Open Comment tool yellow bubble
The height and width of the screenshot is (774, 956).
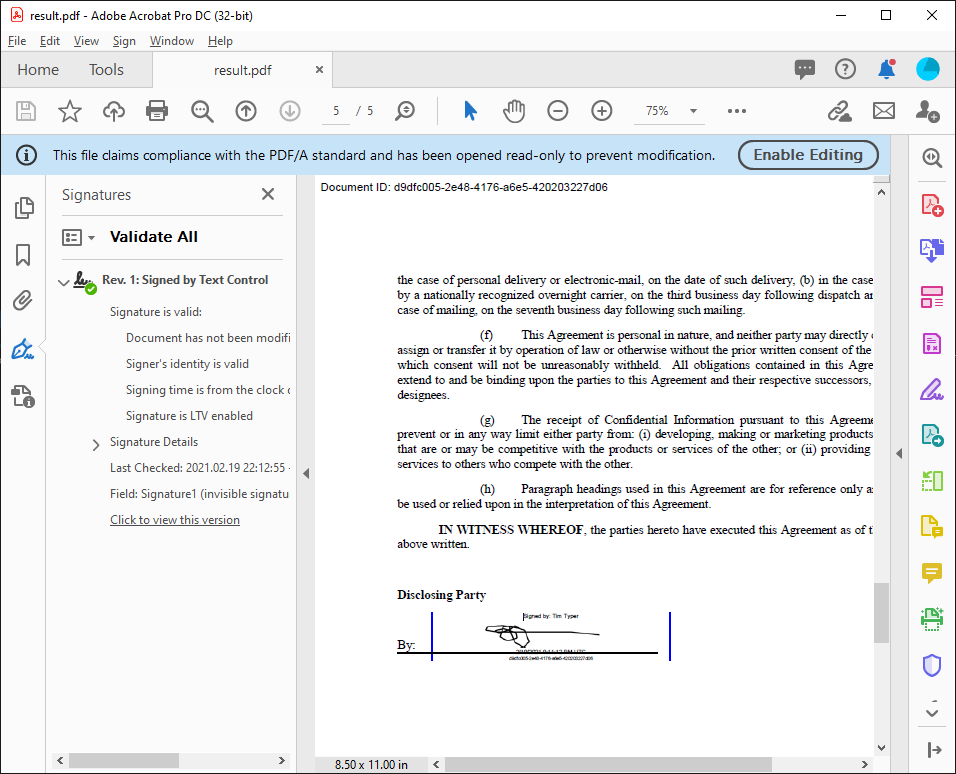(x=932, y=573)
